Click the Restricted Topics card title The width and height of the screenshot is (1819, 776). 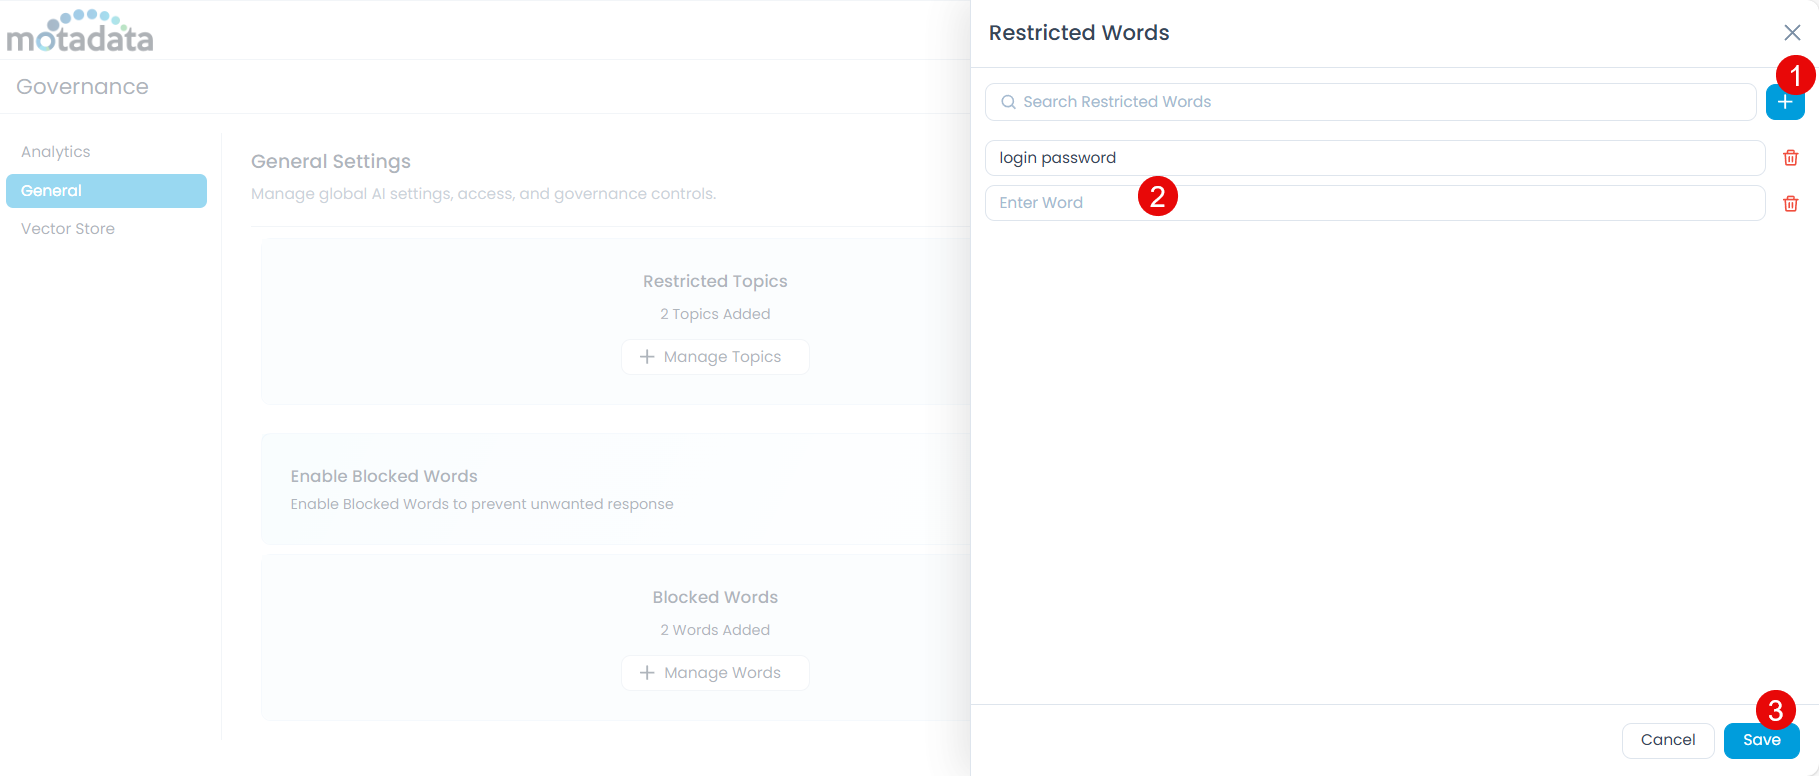pos(715,281)
